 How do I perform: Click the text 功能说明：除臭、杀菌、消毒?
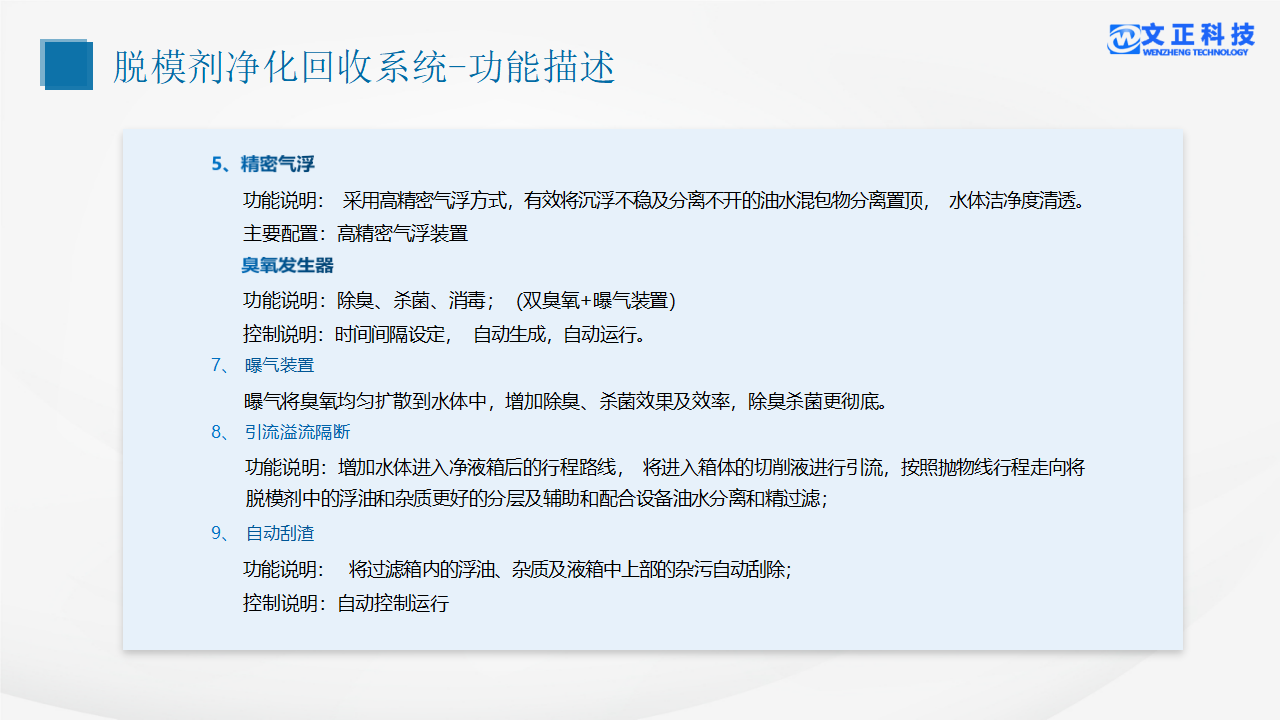tap(368, 300)
